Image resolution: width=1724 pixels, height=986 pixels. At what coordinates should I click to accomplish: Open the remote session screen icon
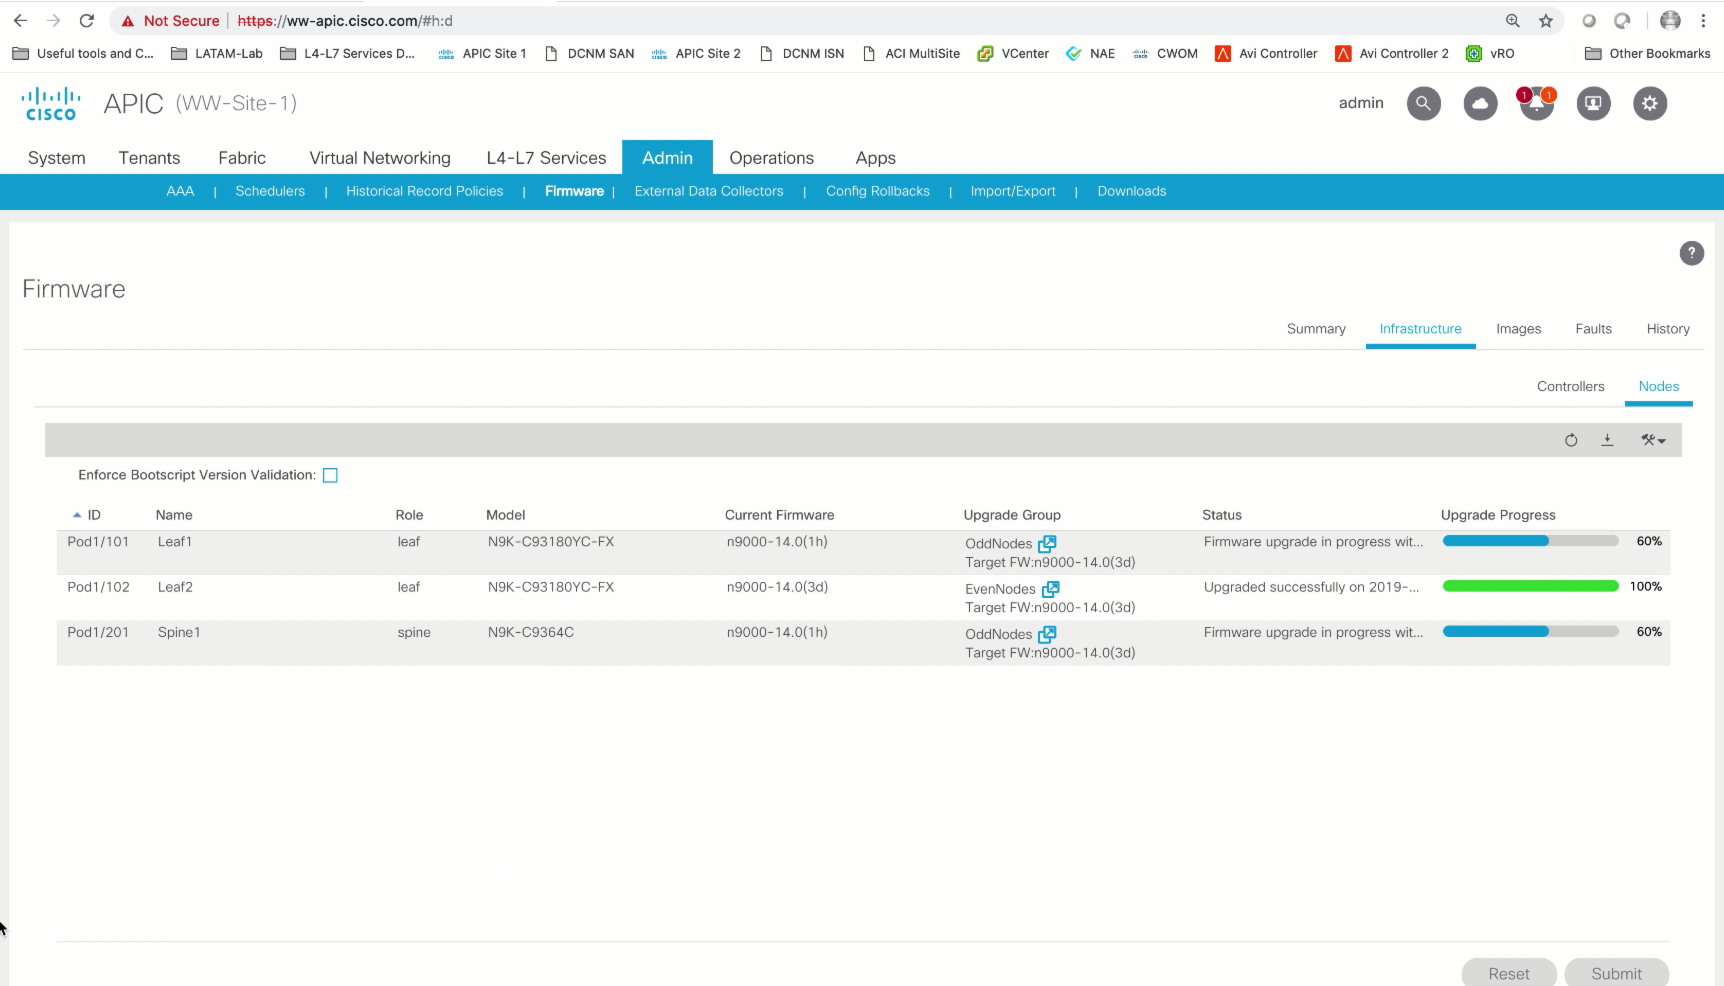coord(1593,103)
